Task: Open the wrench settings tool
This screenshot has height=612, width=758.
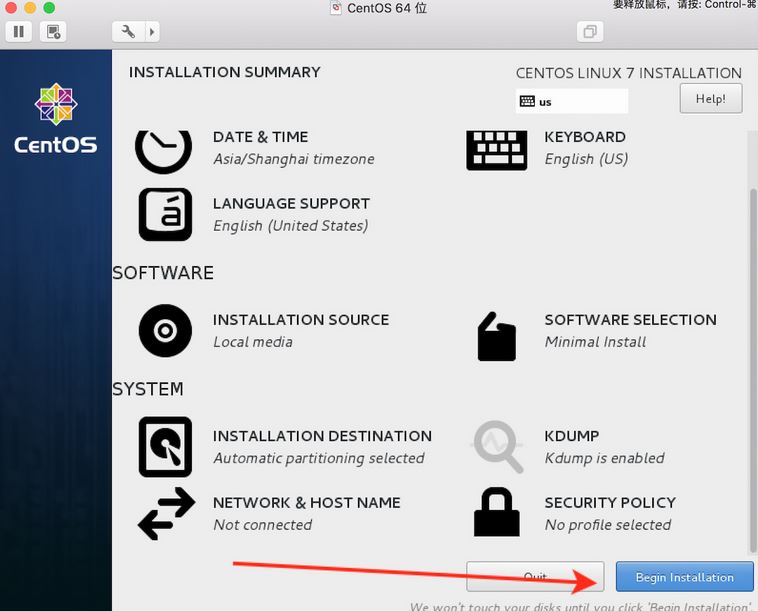Action: click(128, 32)
